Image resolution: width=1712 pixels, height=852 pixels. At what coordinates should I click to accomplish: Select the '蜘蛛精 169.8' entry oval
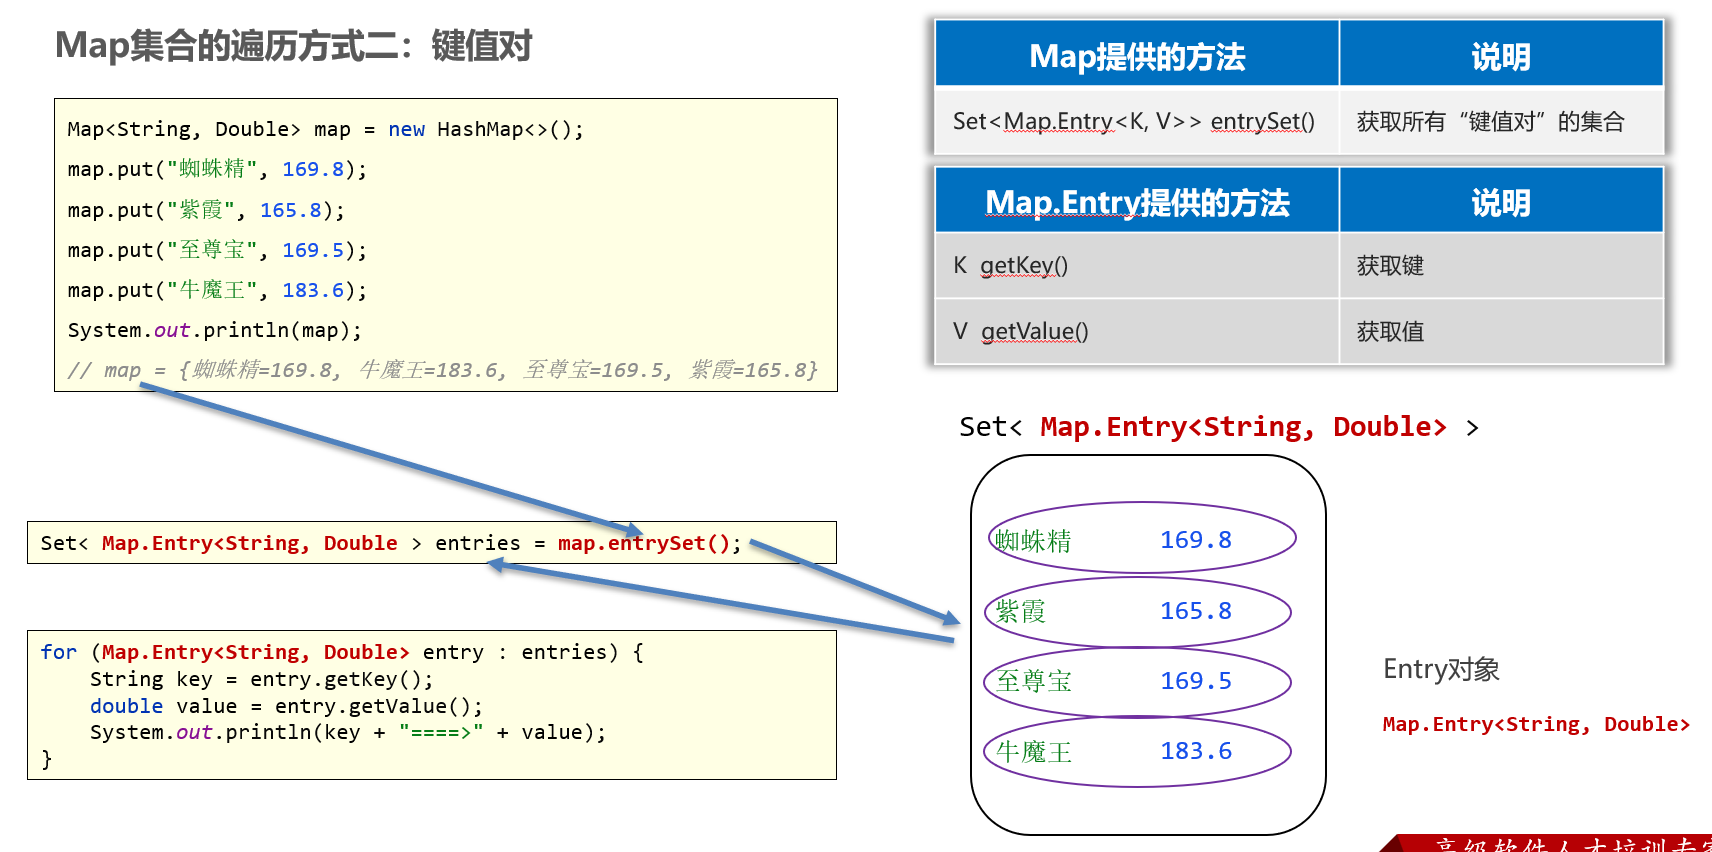point(1142,538)
